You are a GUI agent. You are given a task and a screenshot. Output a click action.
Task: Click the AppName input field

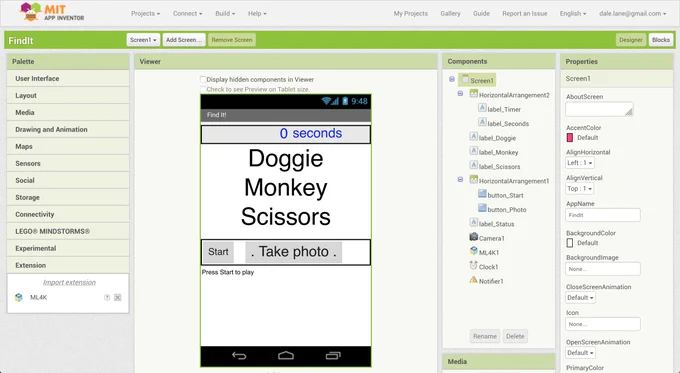(x=603, y=215)
